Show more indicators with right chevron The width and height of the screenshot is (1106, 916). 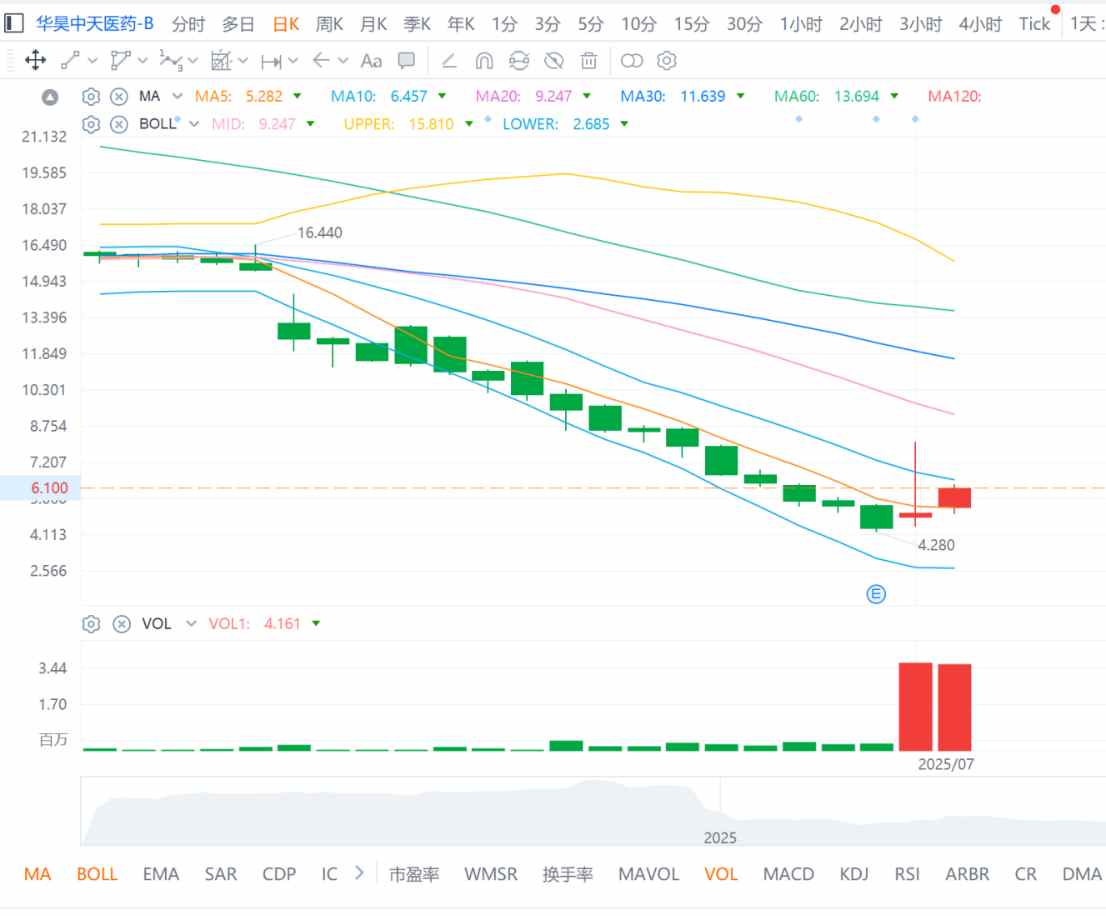(359, 873)
